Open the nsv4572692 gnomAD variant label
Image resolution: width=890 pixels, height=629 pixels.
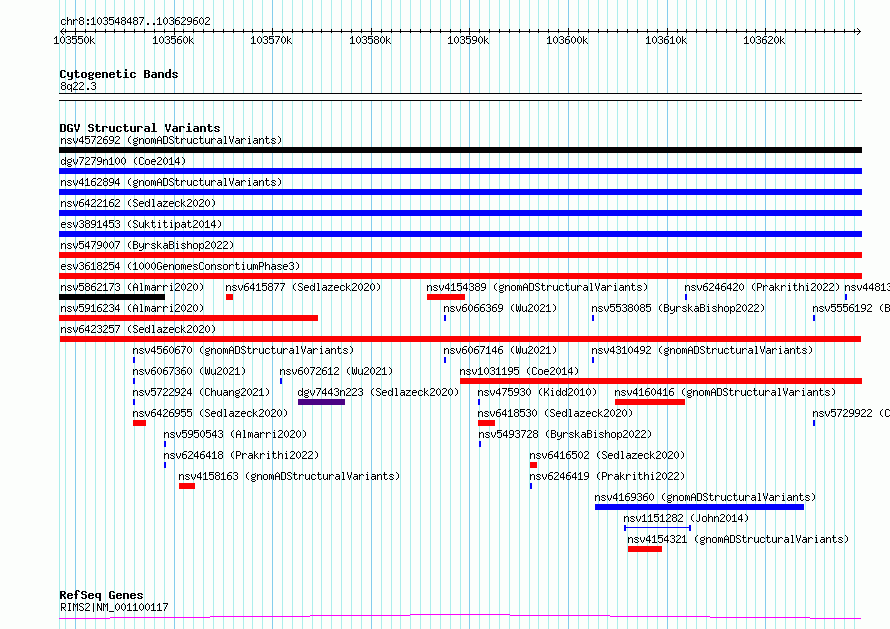[x=171, y=140]
